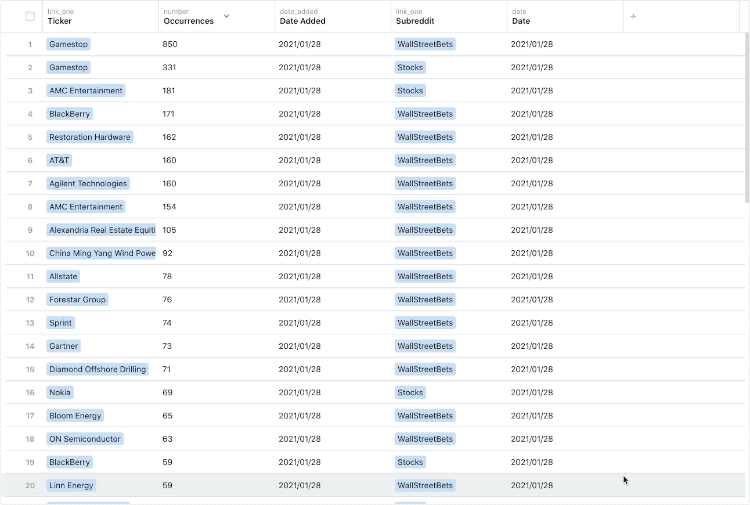
Task: Add a new column with plus icon
Action: click(x=633, y=16)
